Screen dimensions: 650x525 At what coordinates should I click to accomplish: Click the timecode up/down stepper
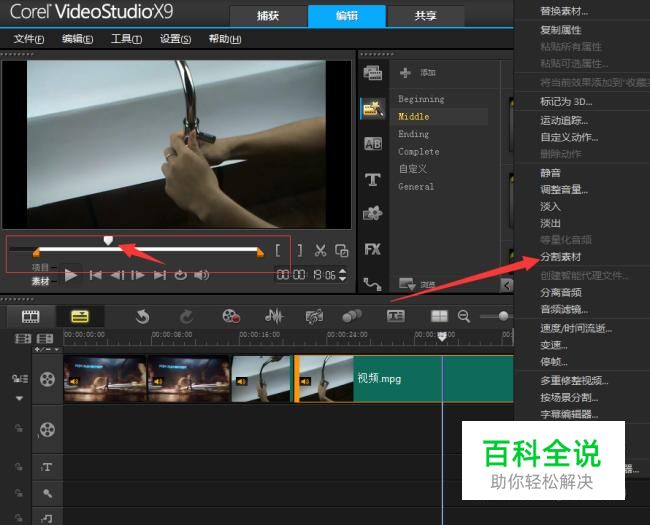(342, 275)
